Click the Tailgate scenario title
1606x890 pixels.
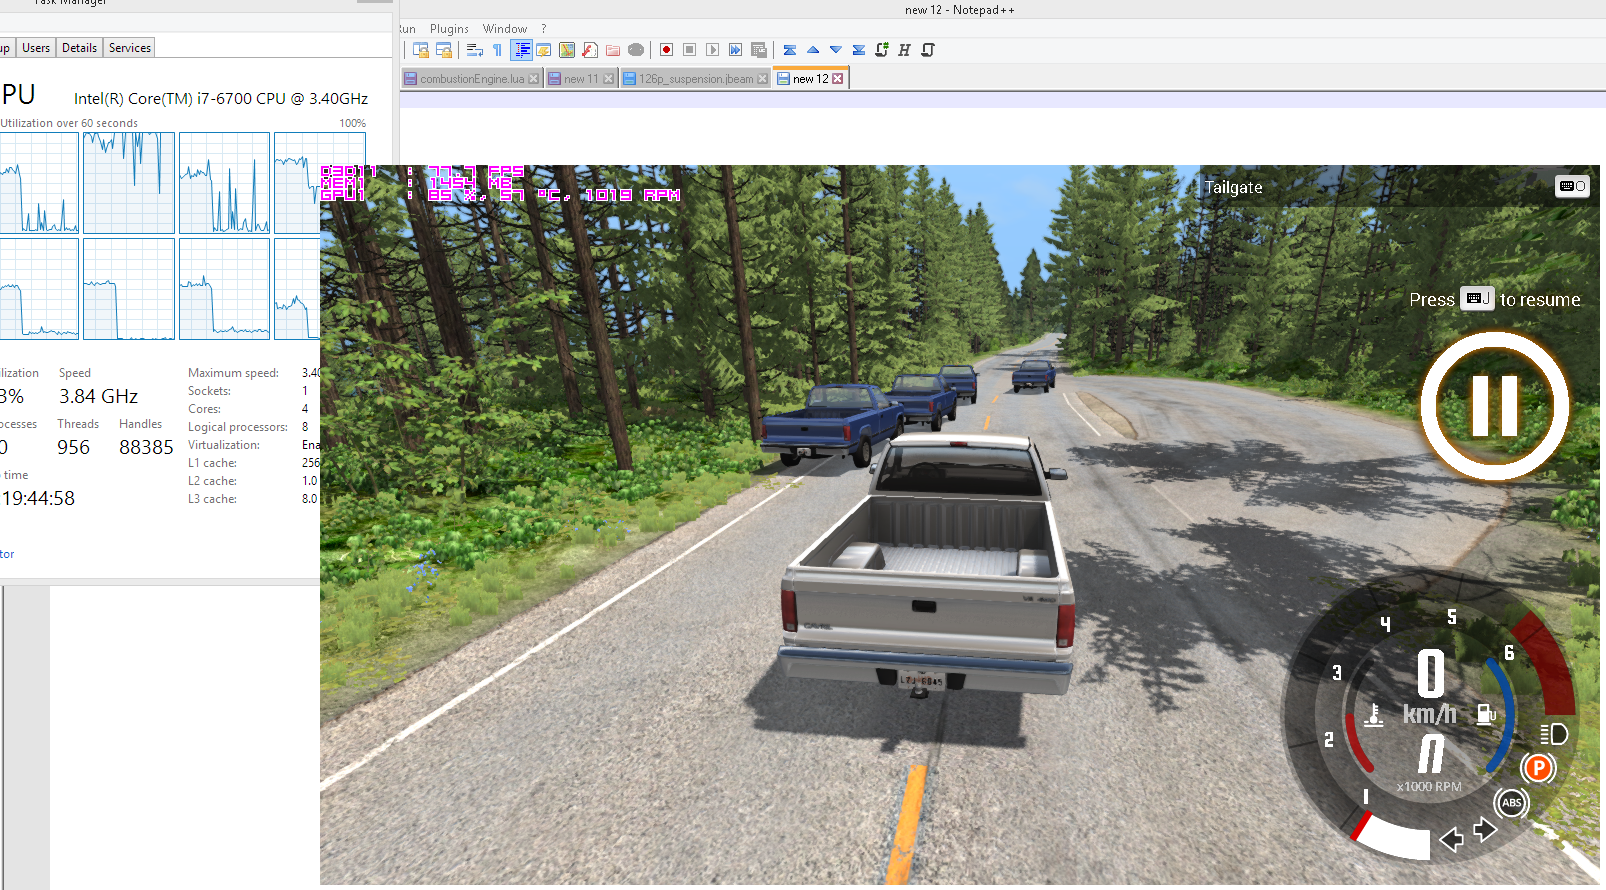coord(1233,187)
